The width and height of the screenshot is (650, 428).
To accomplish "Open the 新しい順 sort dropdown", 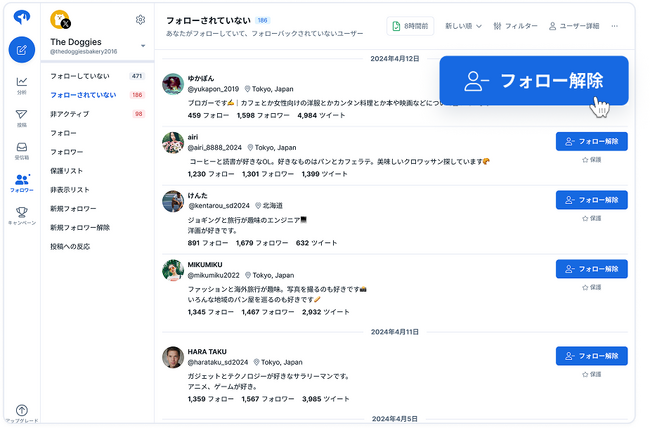I will click(463, 26).
